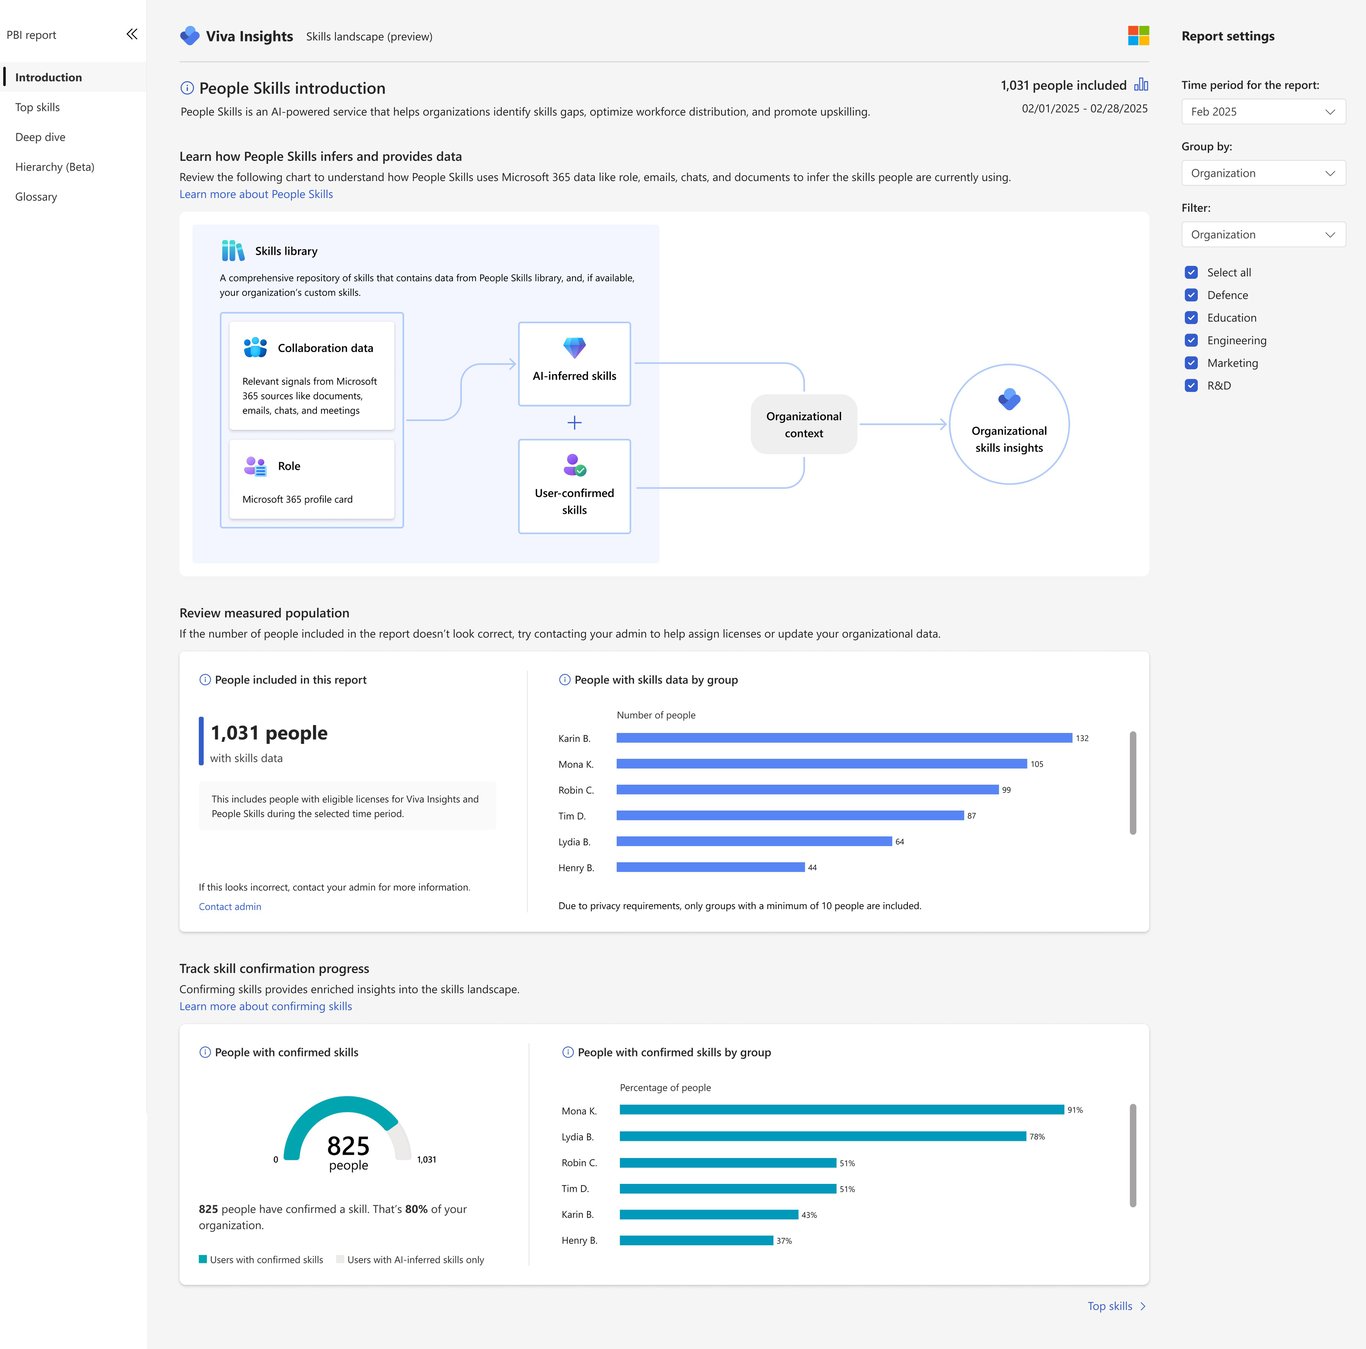Click the skills data chart scrollbar
Image resolution: width=1366 pixels, height=1349 pixels.
(x=1133, y=783)
